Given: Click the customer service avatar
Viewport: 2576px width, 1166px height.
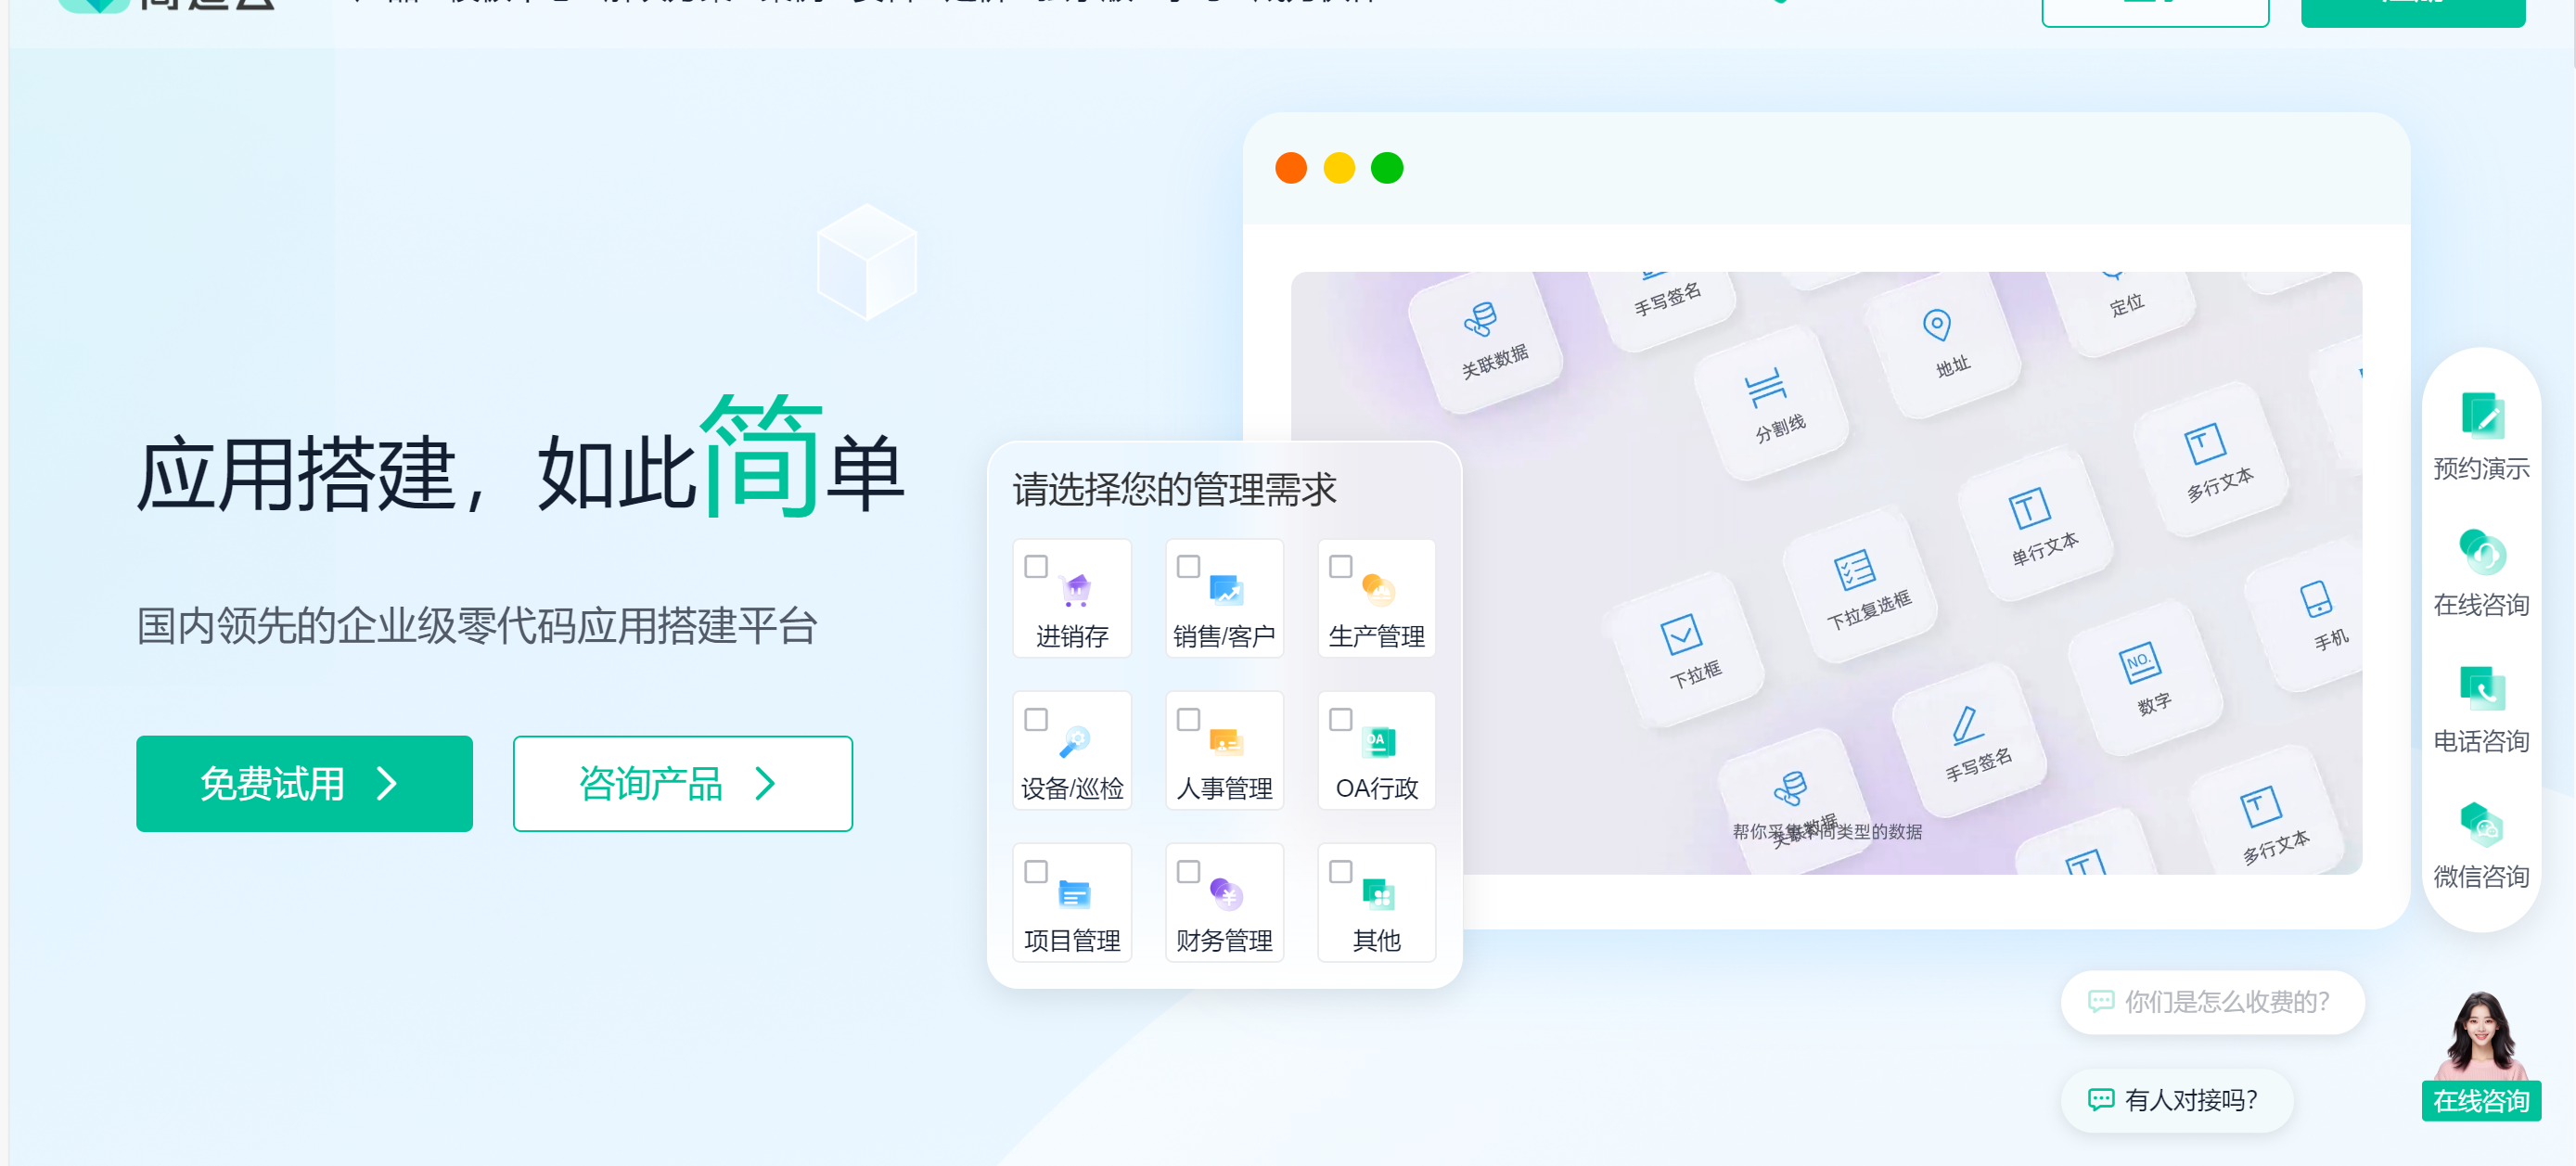Looking at the screenshot, I should (2481, 1036).
